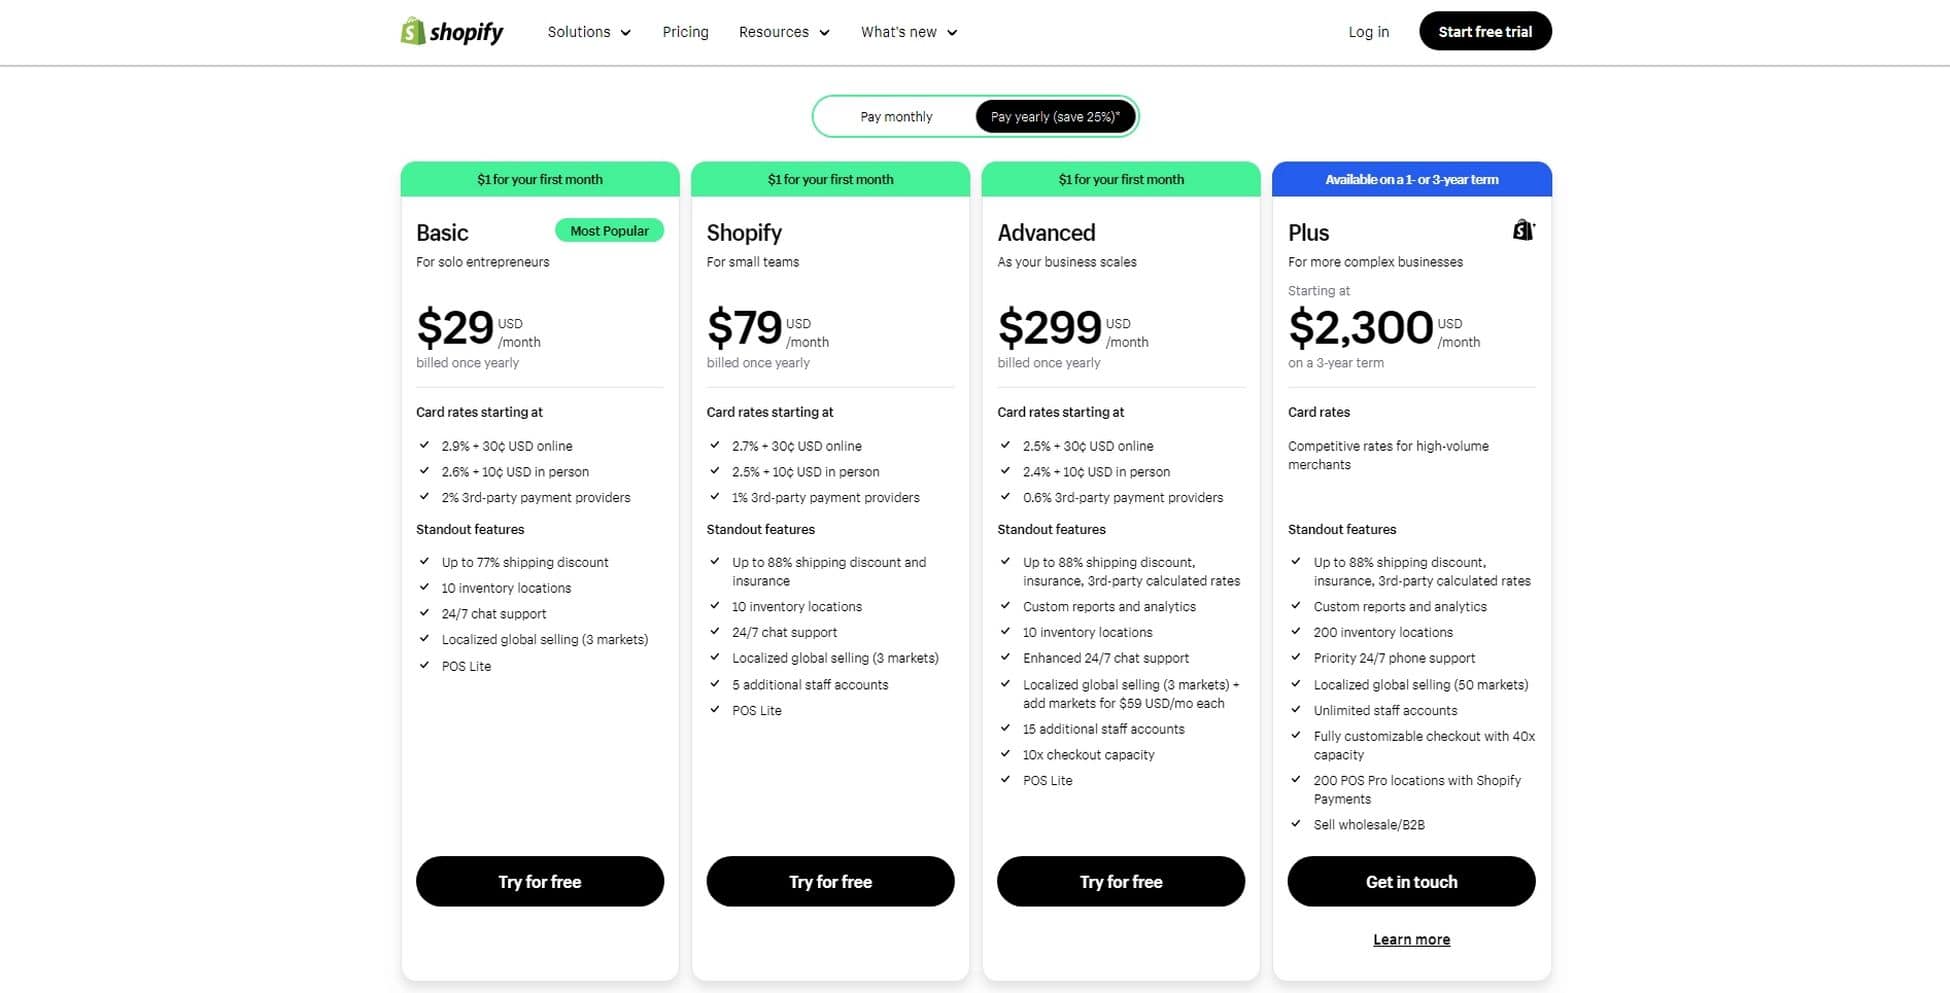Click the Start free trial button
1950x993 pixels.
pos(1485,31)
